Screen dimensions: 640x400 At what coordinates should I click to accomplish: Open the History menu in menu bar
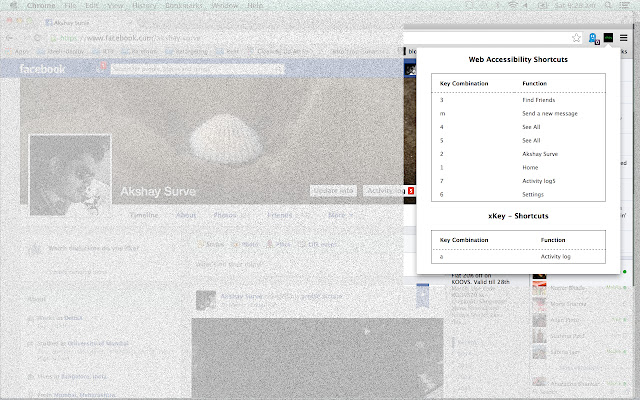click(x=147, y=5)
